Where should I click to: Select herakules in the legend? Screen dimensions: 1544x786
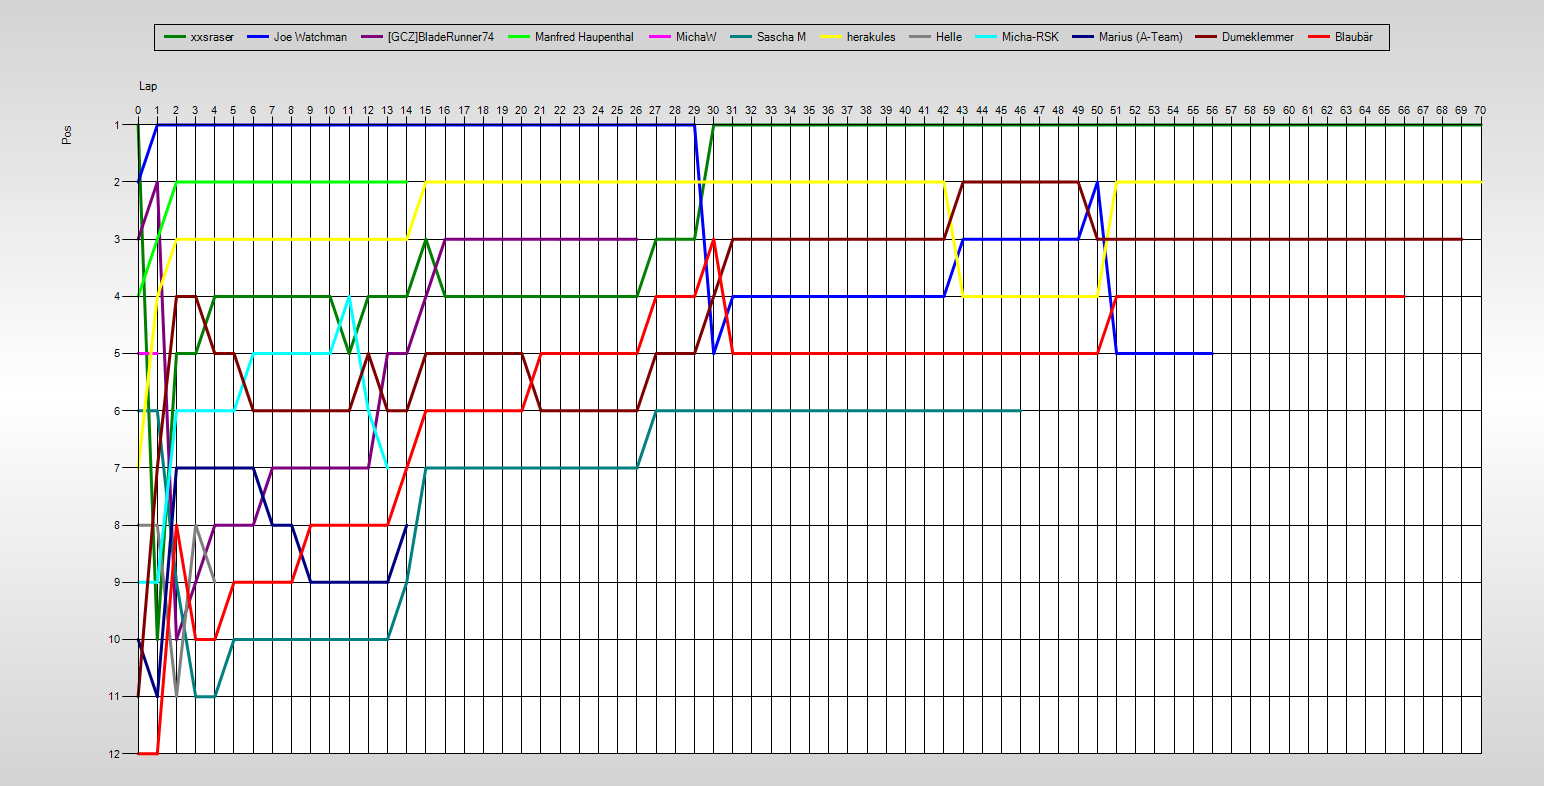pyautogui.click(x=871, y=37)
